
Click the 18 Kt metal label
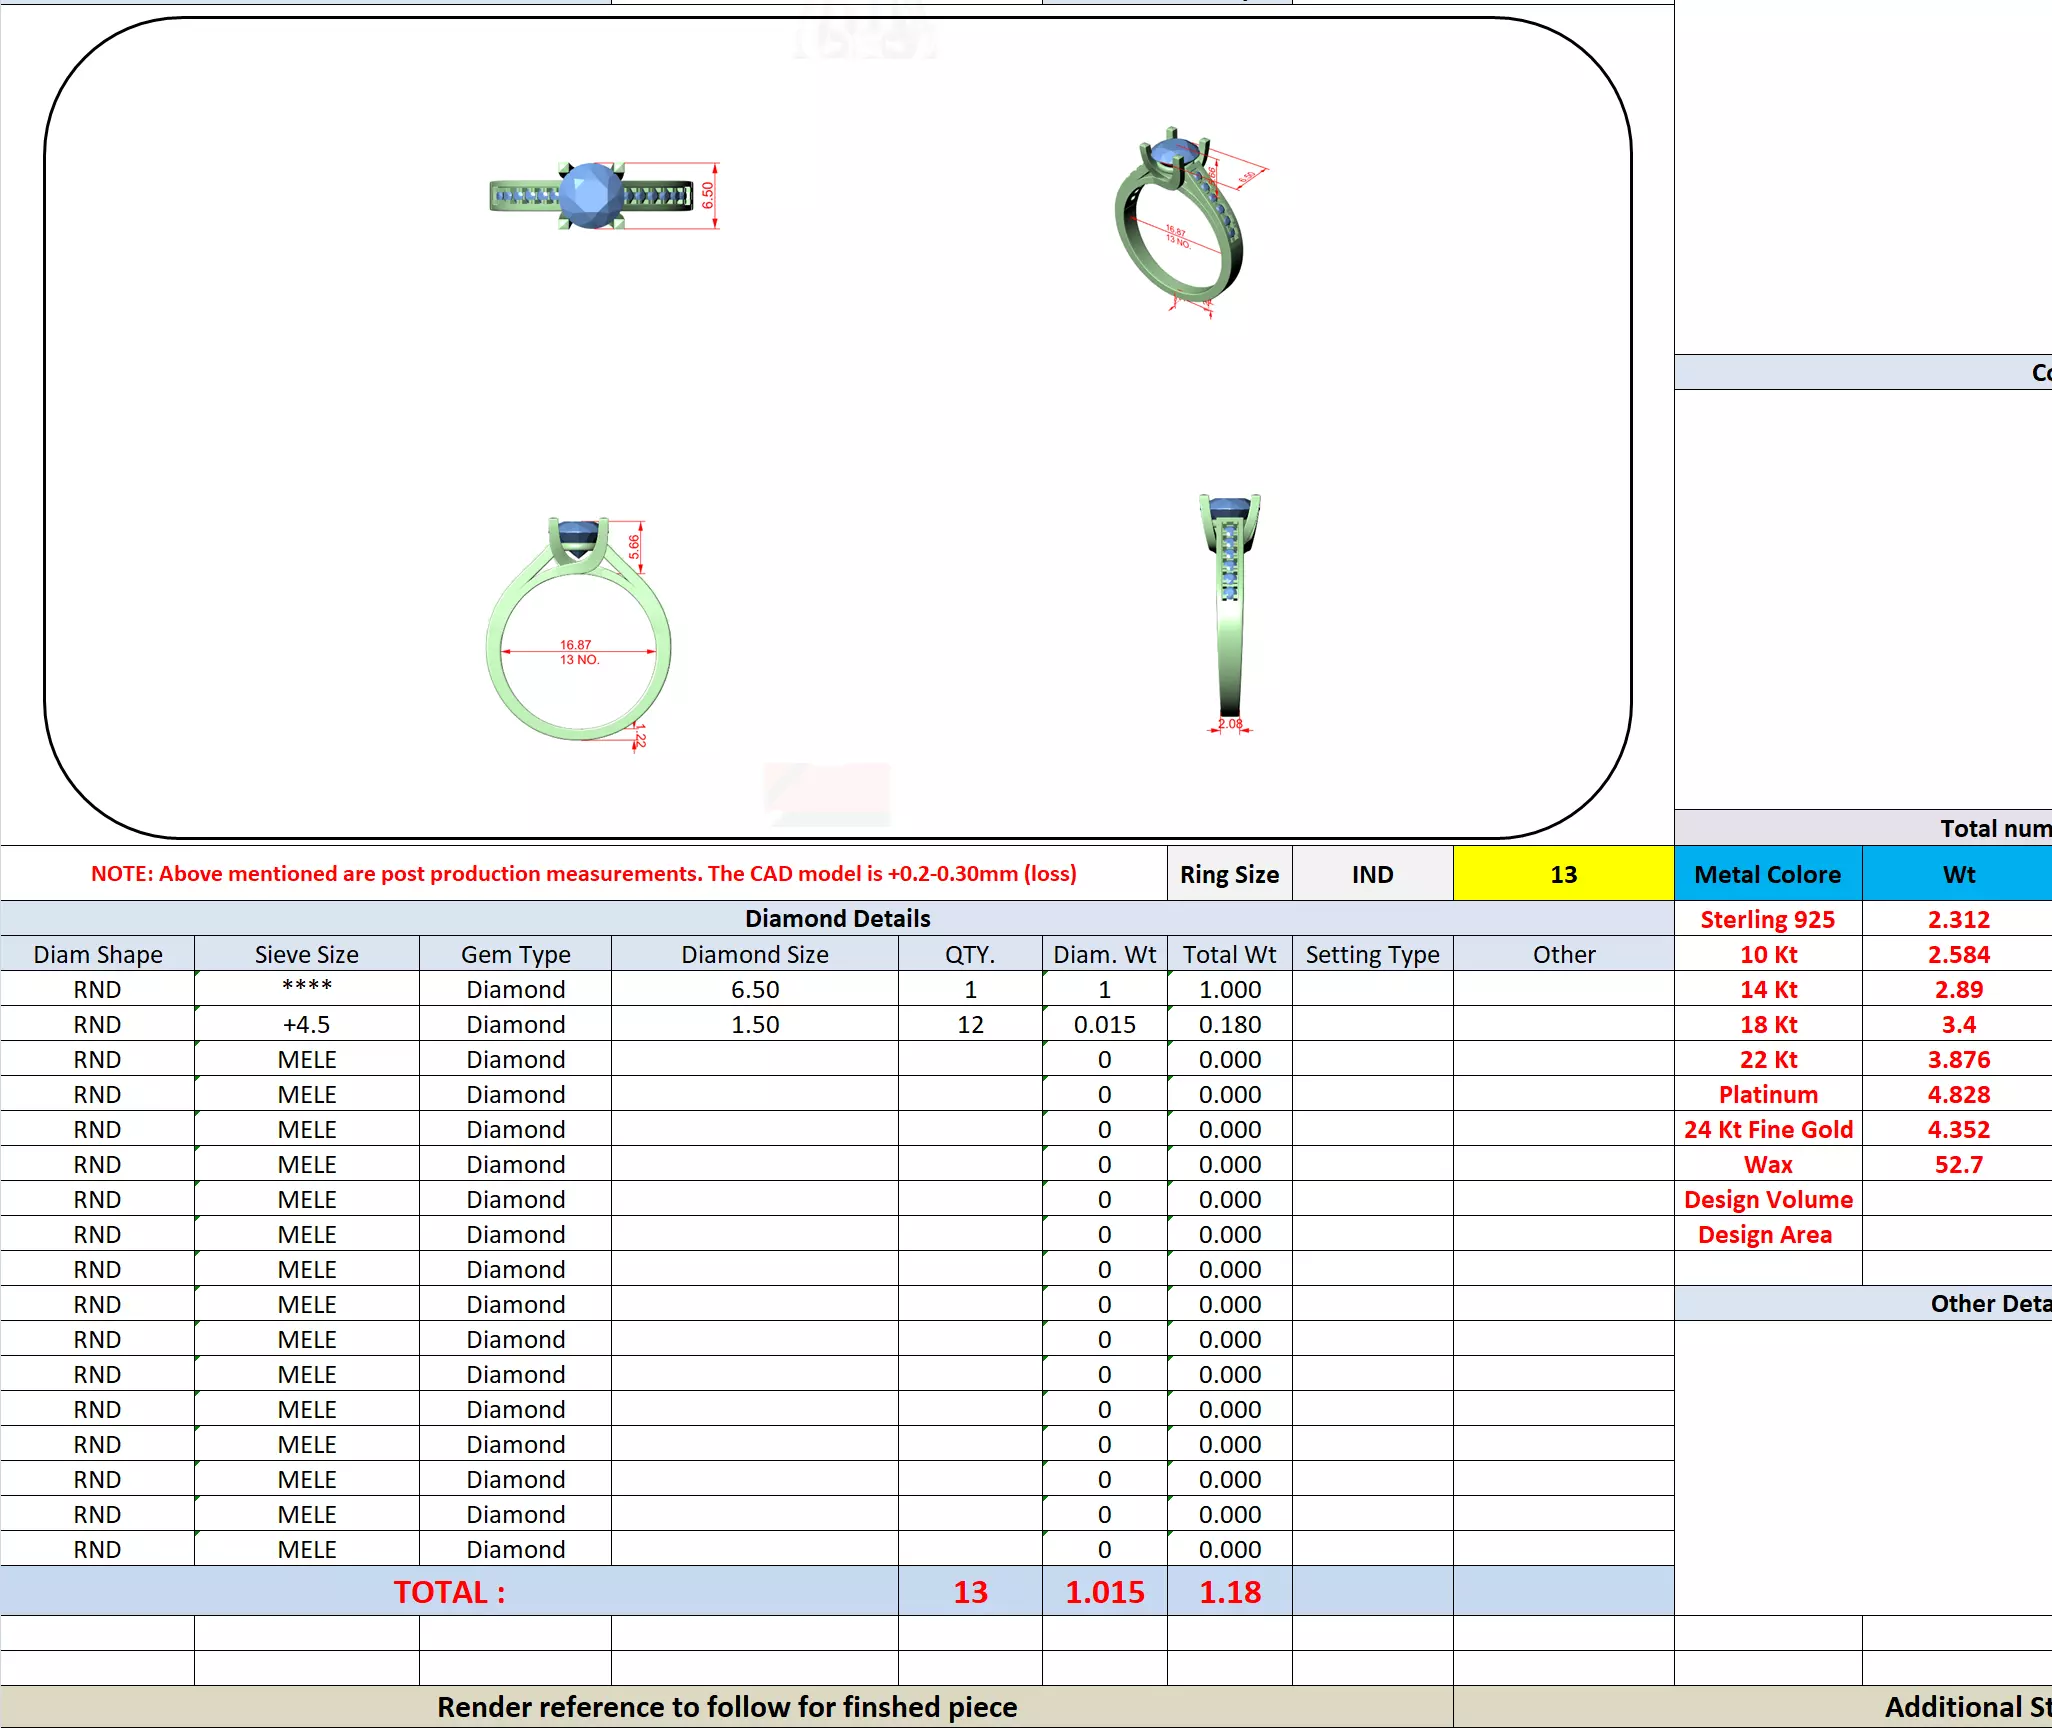[x=1767, y=1024]
